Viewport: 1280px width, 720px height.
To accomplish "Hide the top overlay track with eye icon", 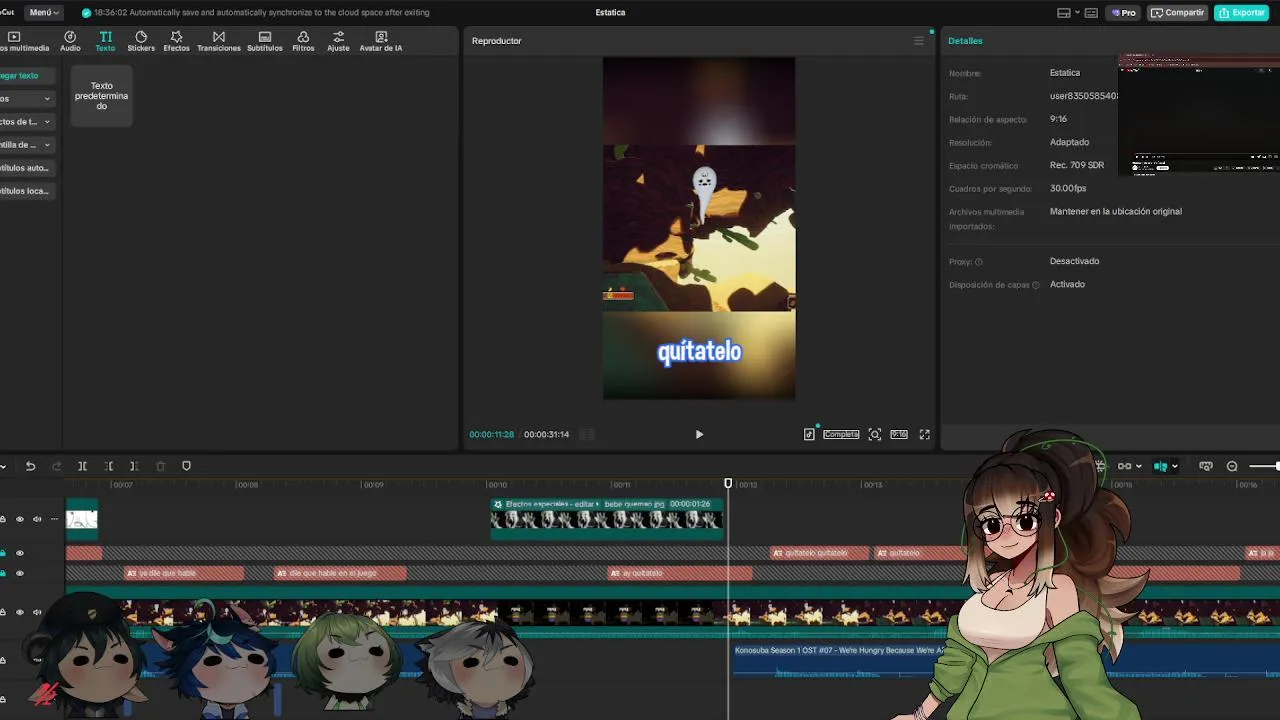I will tap(19, 519).
